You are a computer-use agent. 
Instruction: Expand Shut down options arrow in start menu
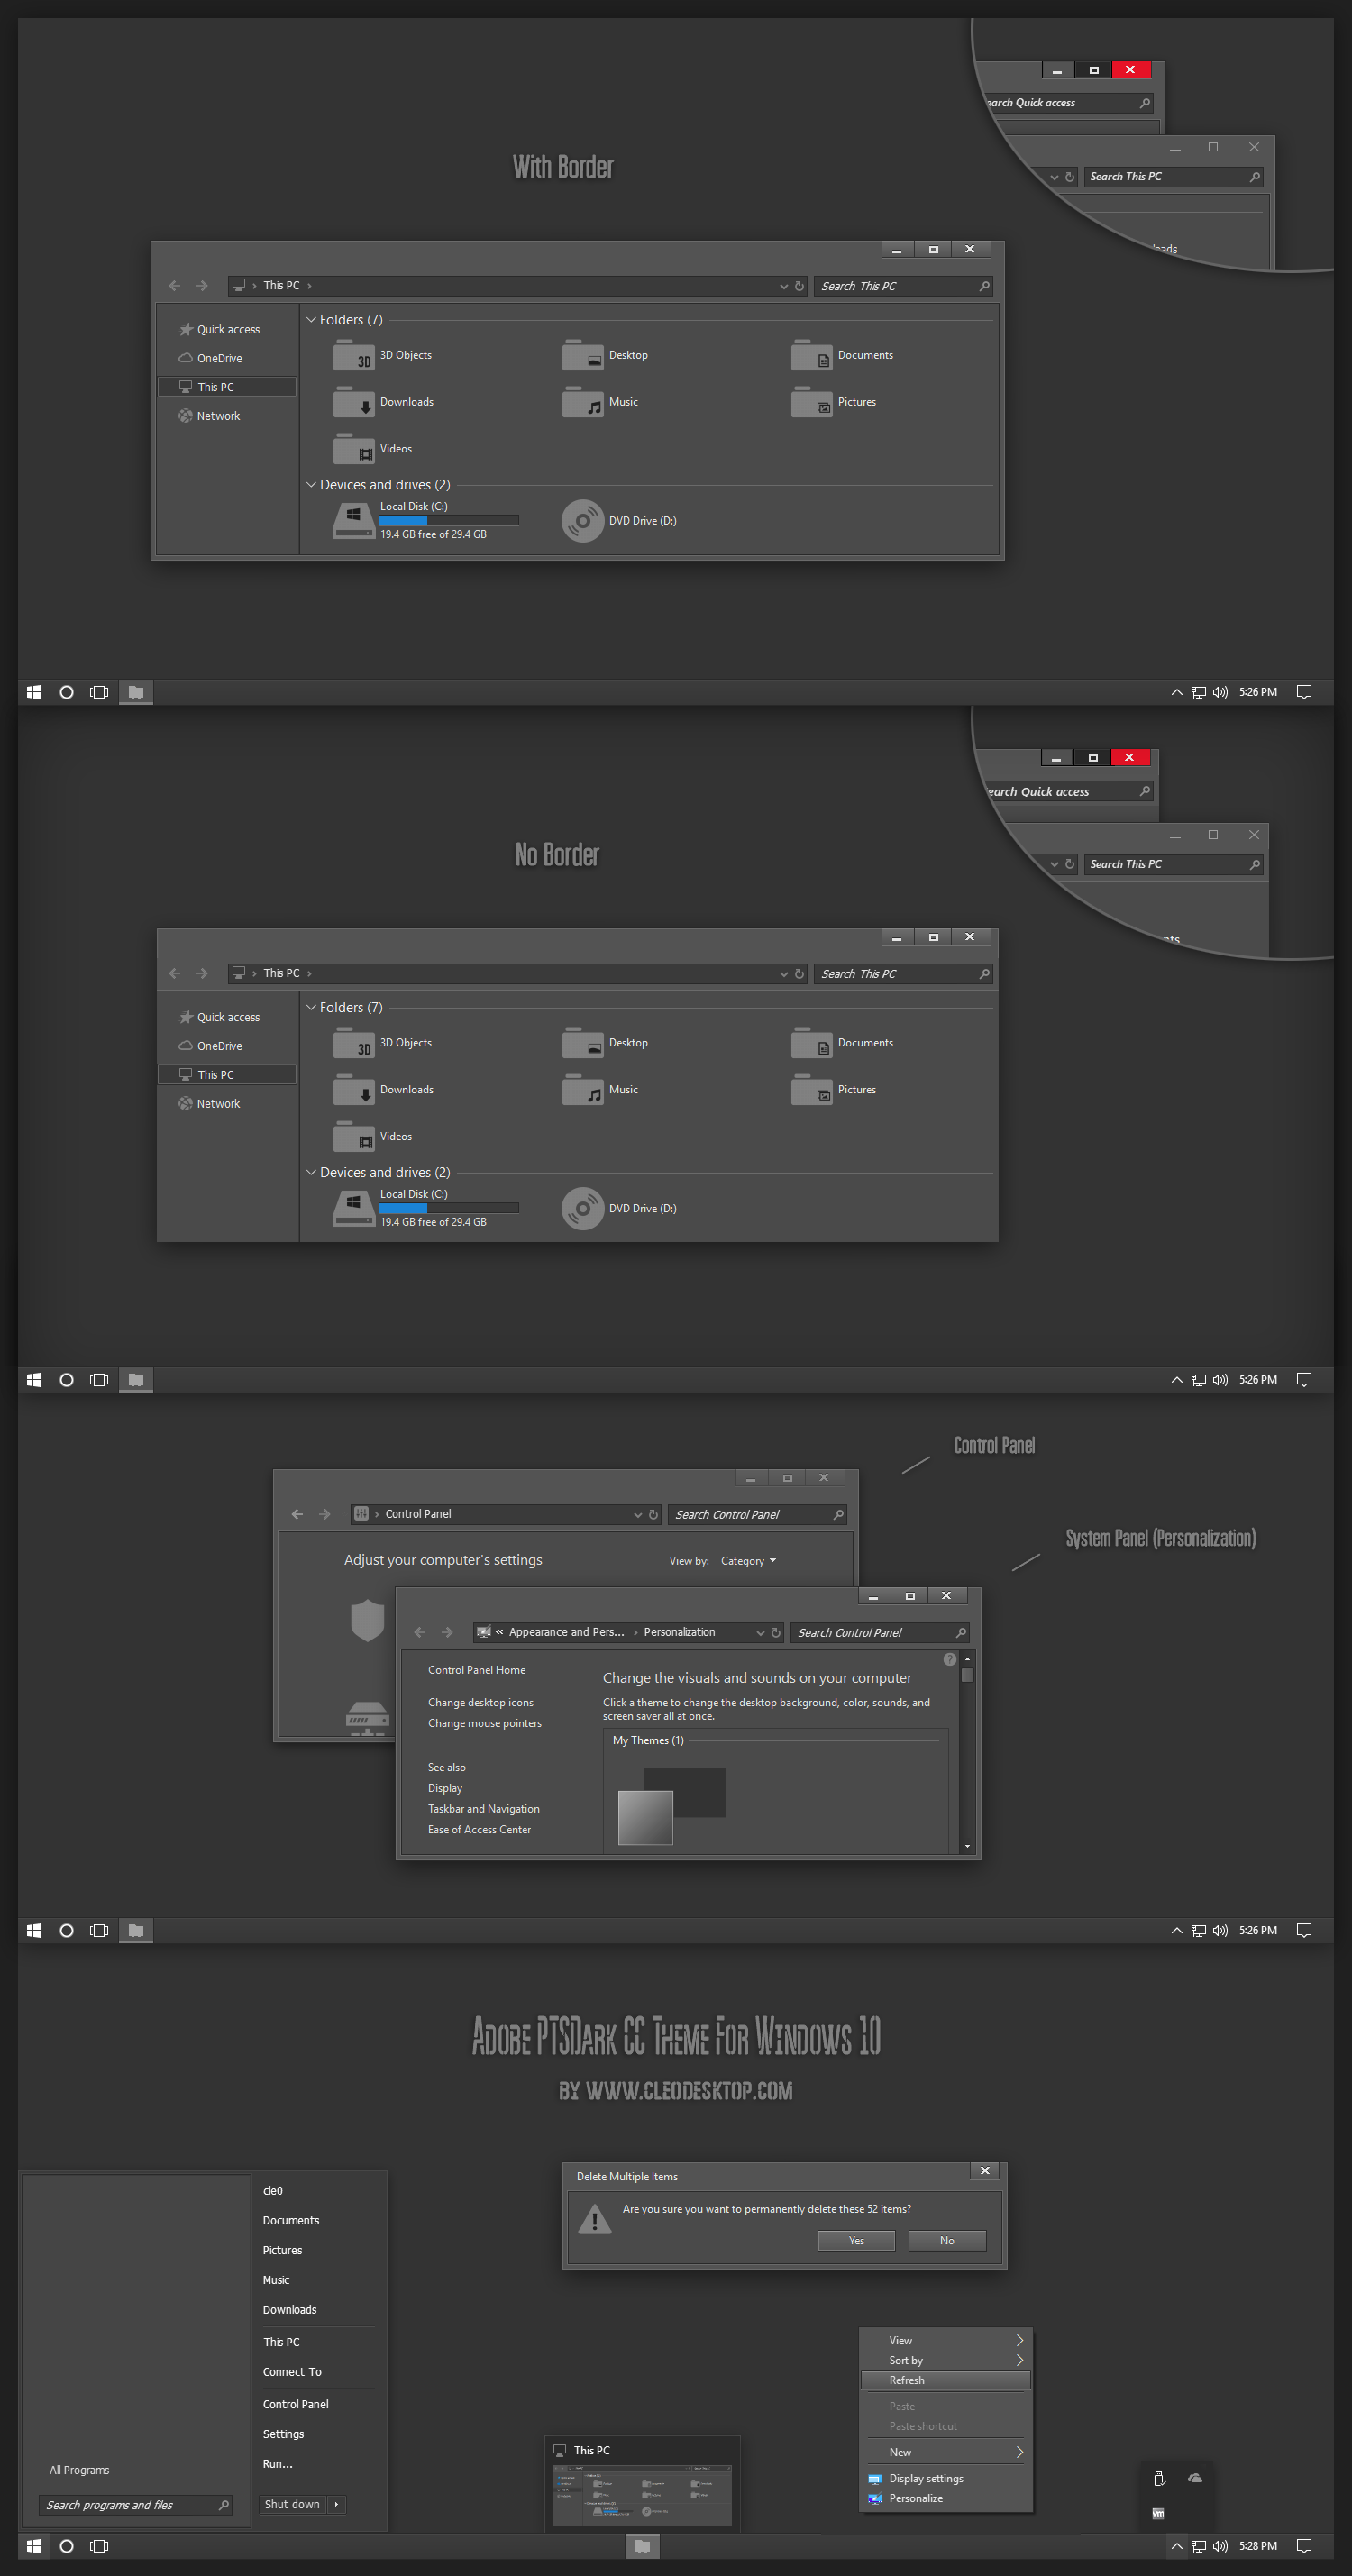pos(336,2505)
